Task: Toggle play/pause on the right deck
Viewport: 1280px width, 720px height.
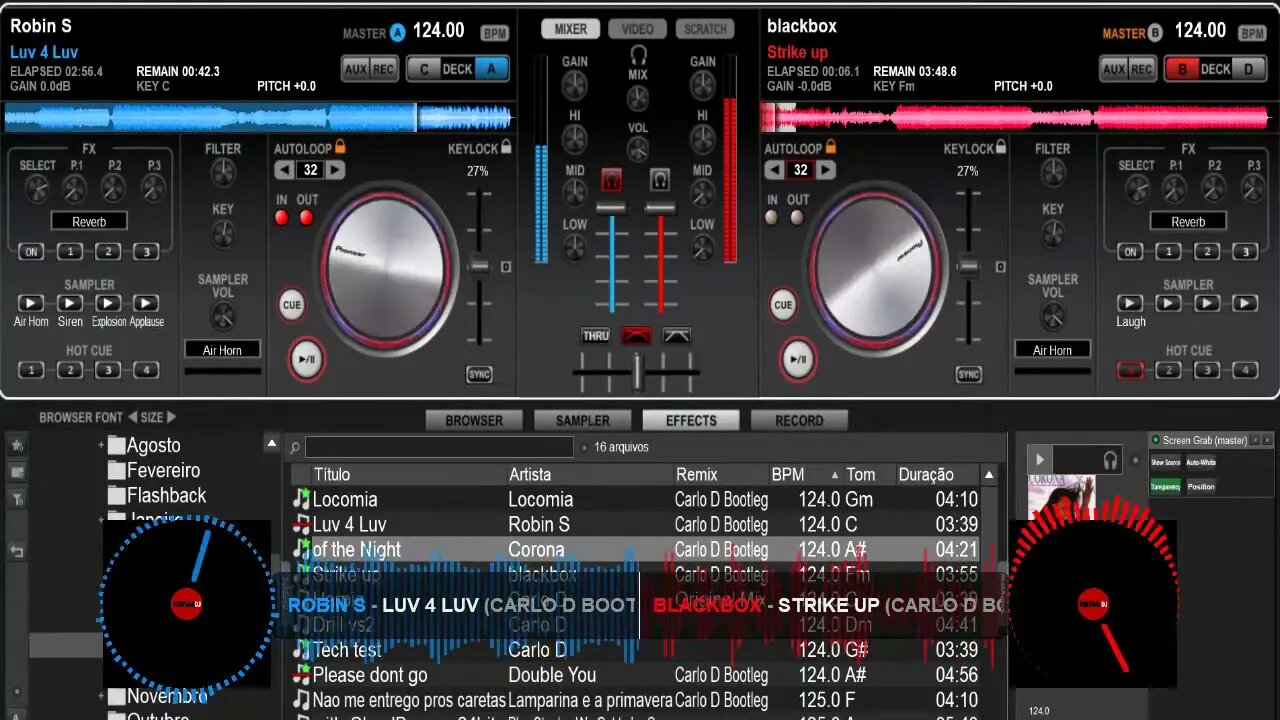Action: coord(798,360)
